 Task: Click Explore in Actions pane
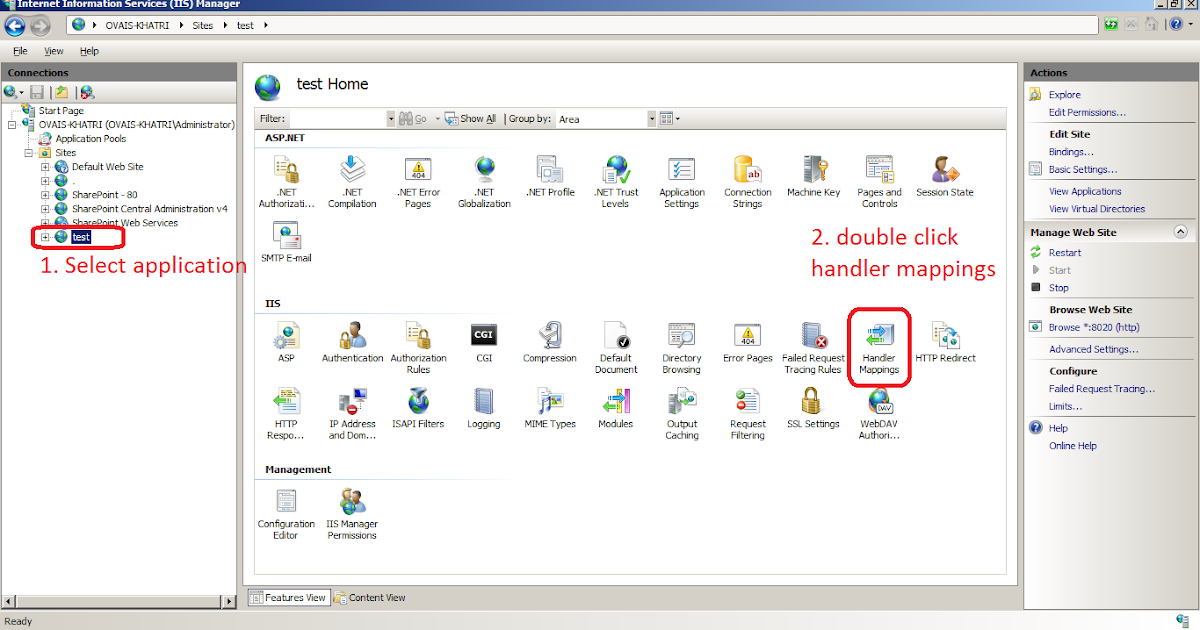pyautogui.click(x=1065, y=95)
